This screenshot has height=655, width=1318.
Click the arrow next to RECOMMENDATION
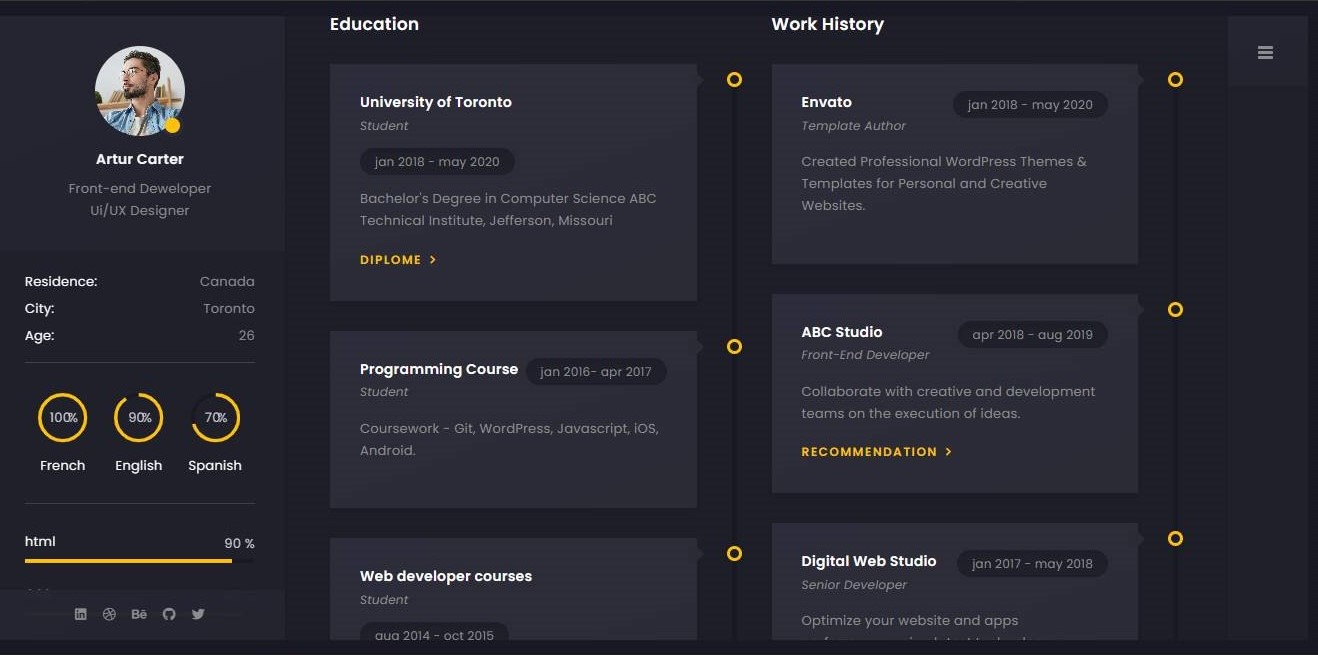949,452
